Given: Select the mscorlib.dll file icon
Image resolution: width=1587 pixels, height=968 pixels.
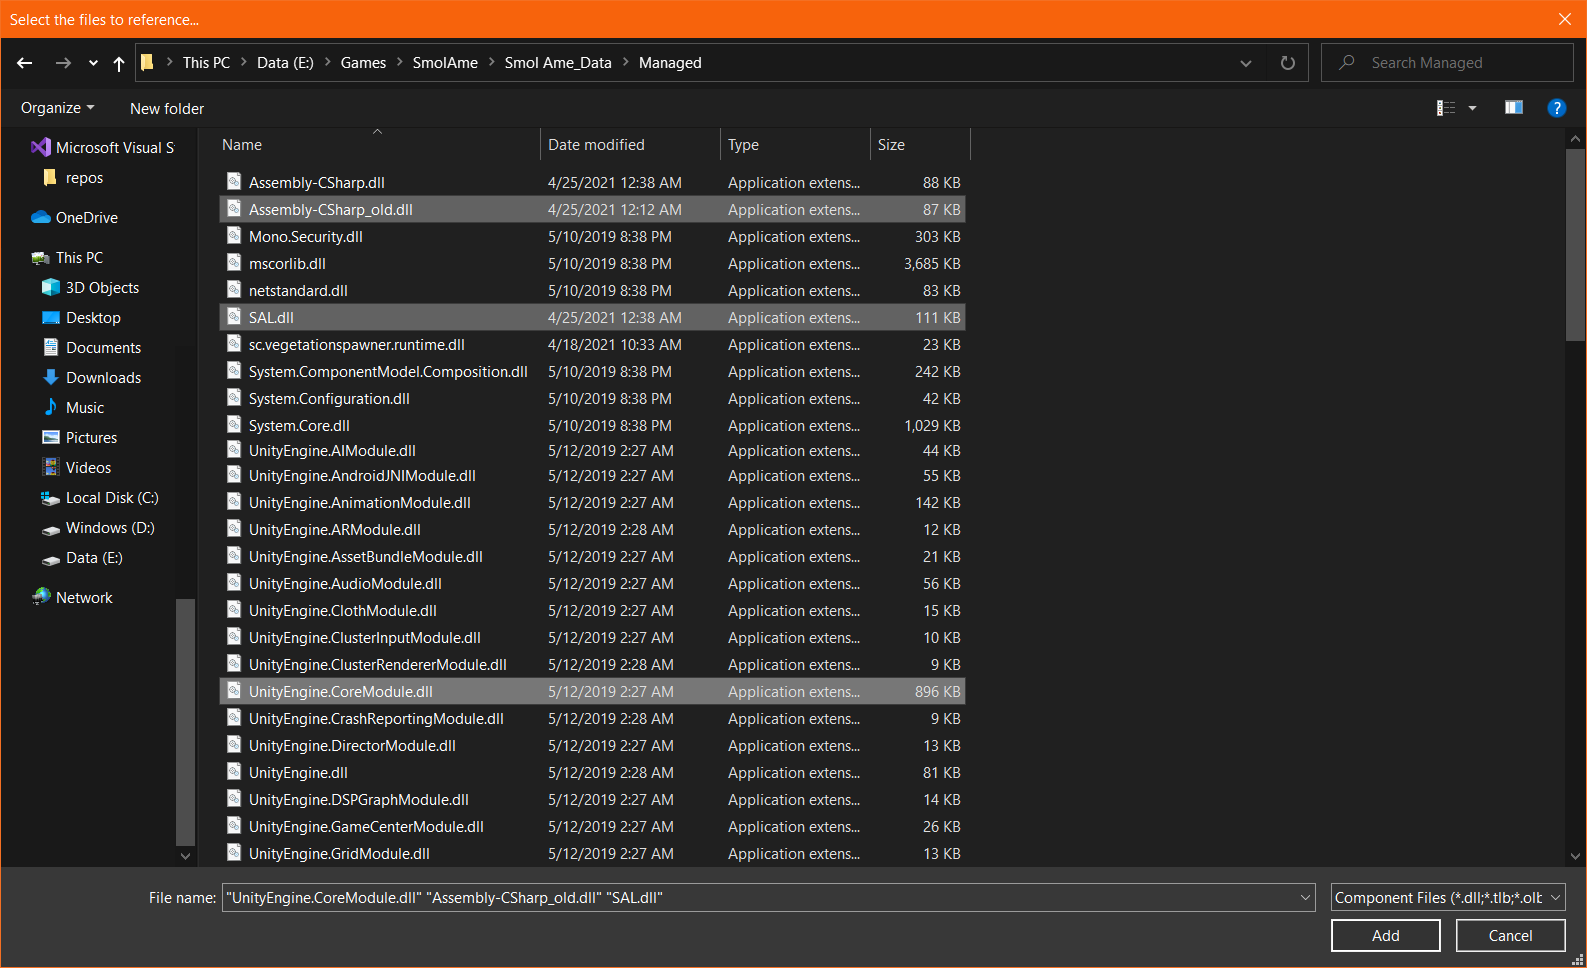Looking at the screenshot, I should (x=234, y=263).
